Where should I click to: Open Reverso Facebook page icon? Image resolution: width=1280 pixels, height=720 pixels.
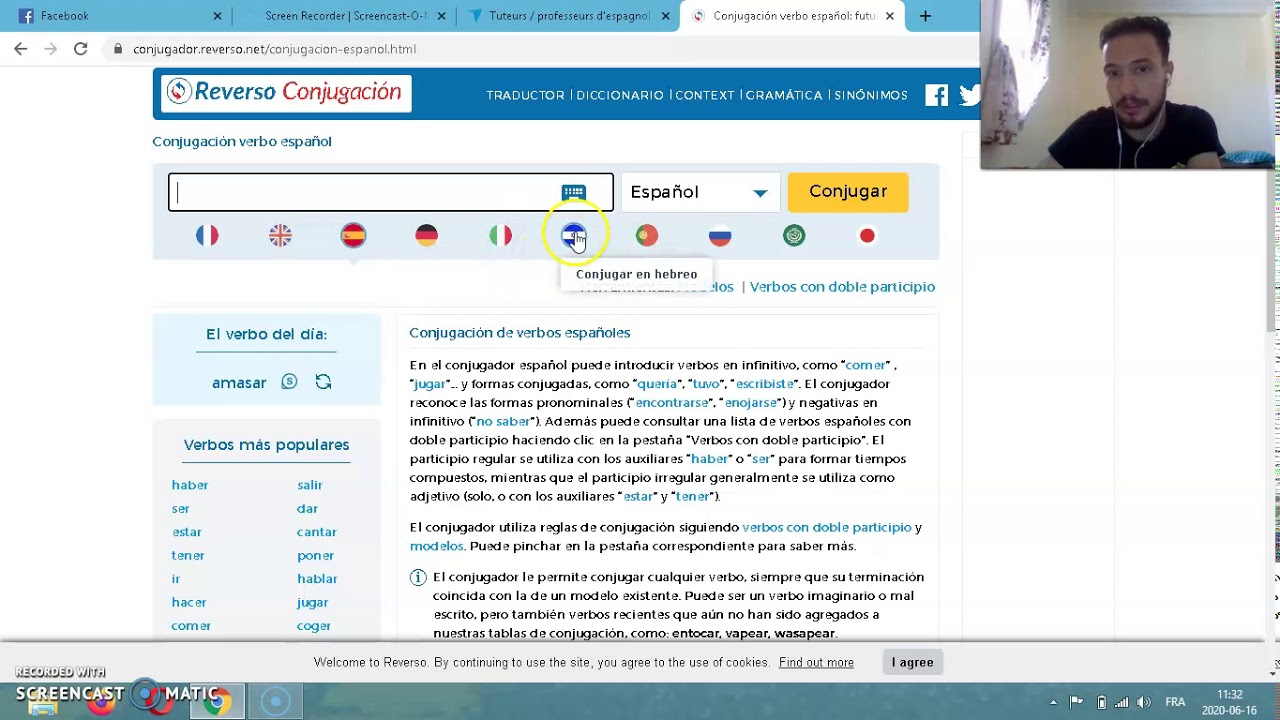pos(936,95)
